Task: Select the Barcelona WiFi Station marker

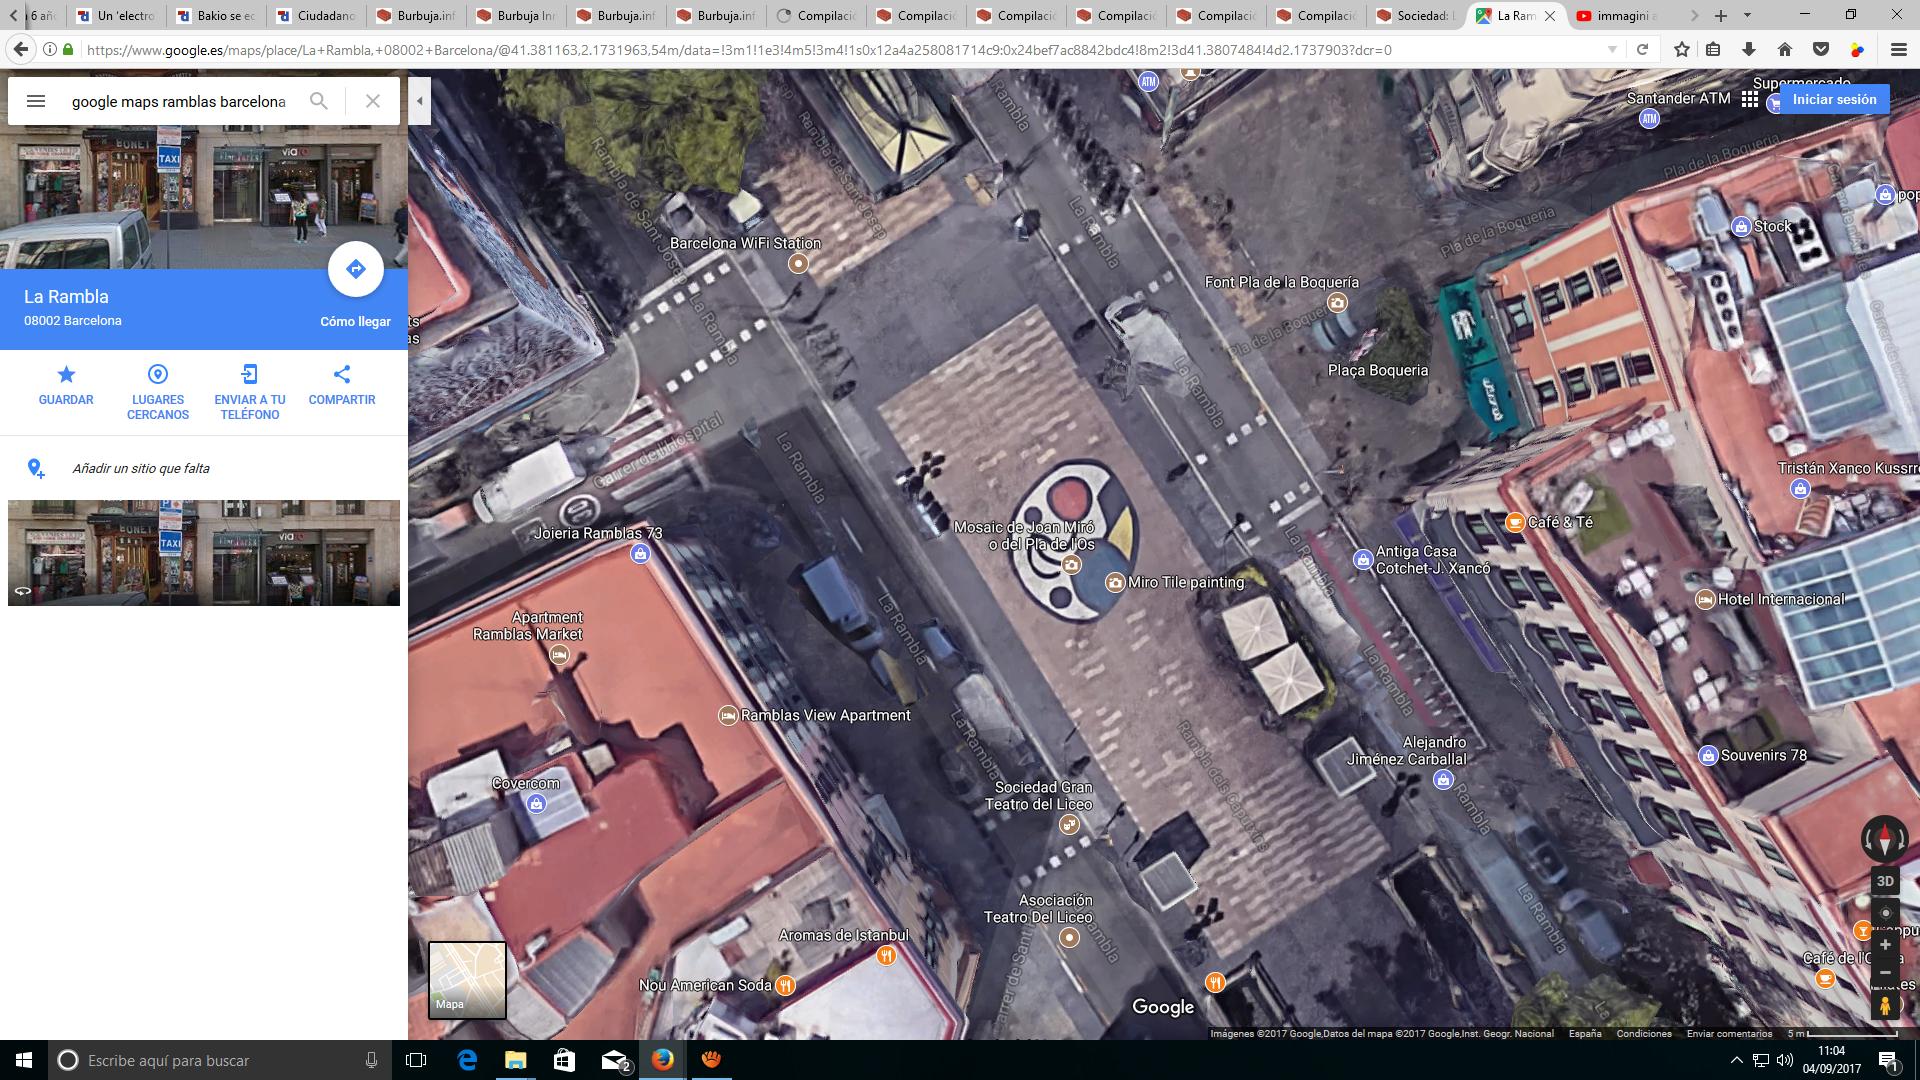Action: click(798, 263)
